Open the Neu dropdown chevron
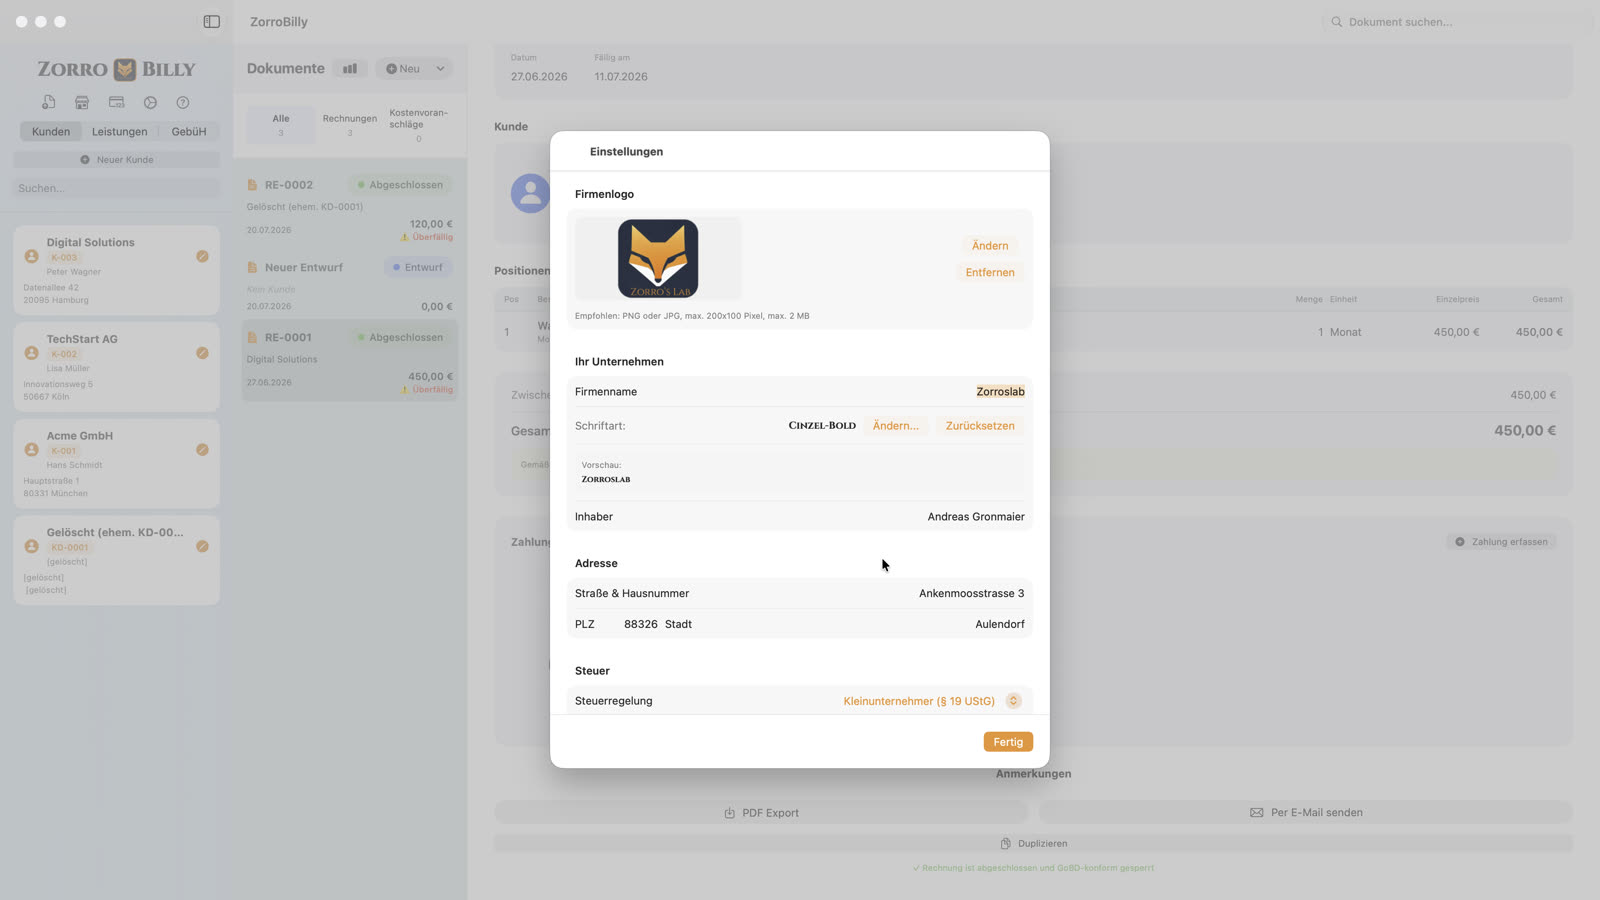This screenshot has height=900, width=1600. 440,69
